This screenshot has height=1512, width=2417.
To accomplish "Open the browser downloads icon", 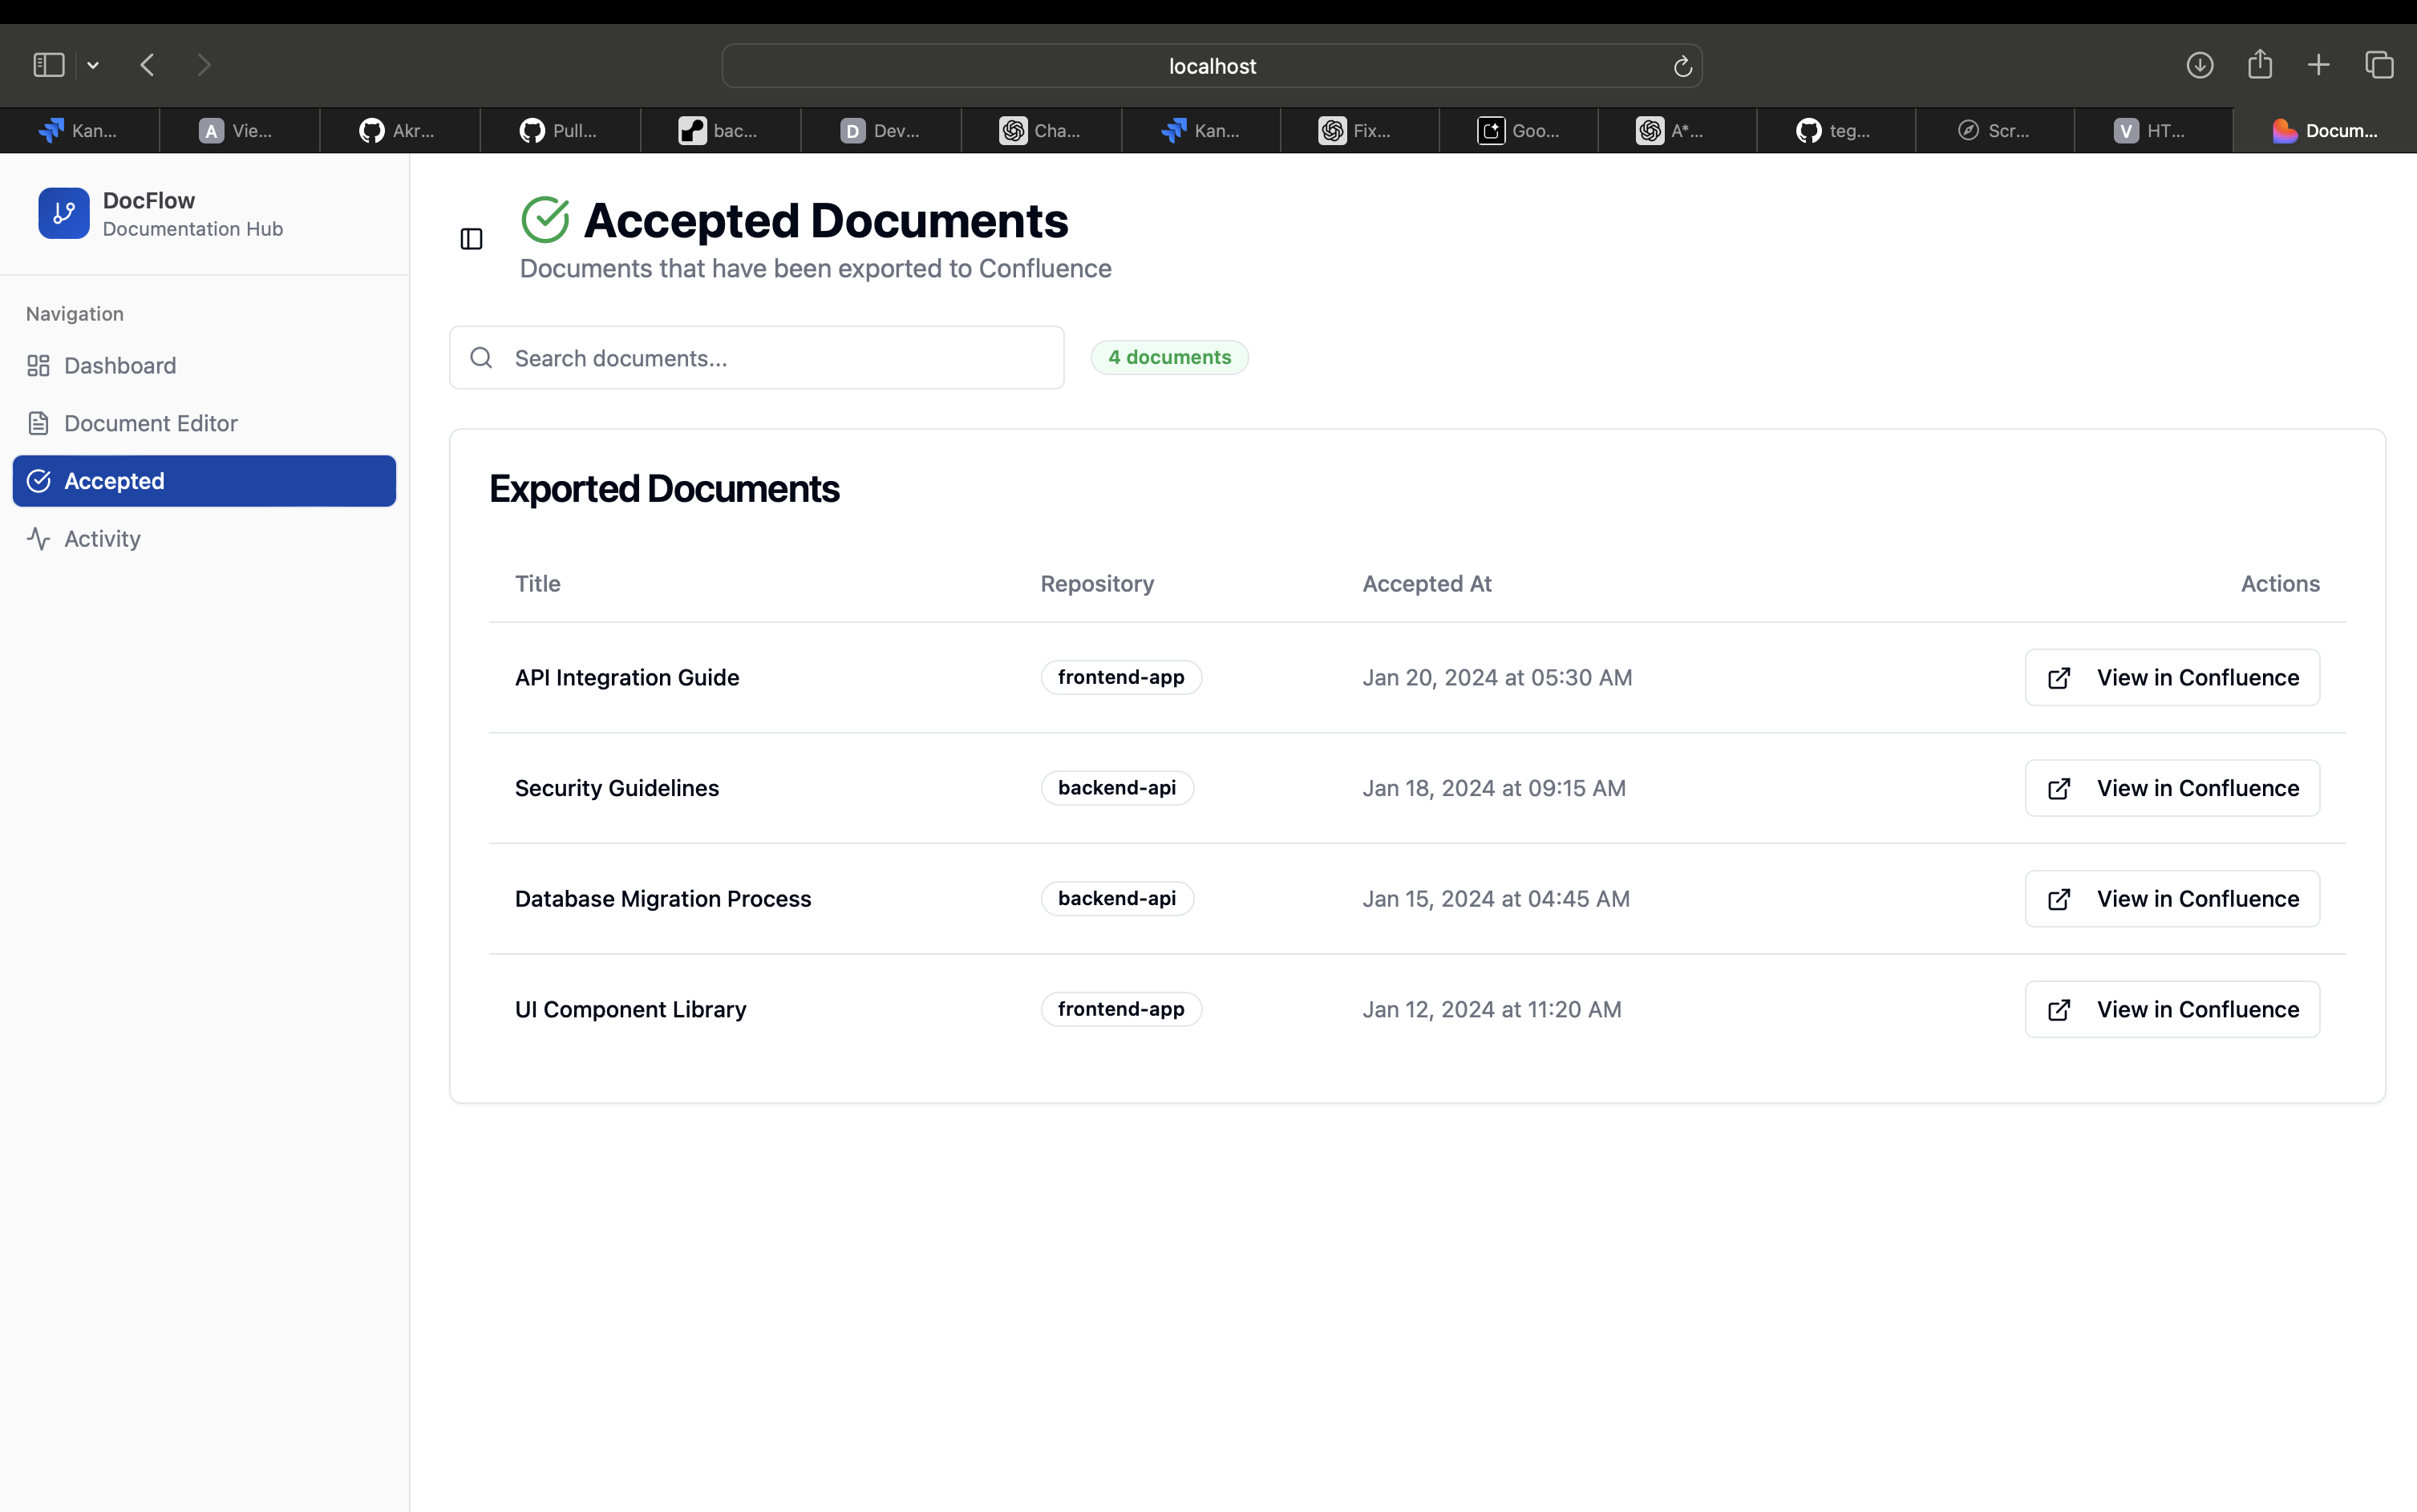I will coord(2199,65).
